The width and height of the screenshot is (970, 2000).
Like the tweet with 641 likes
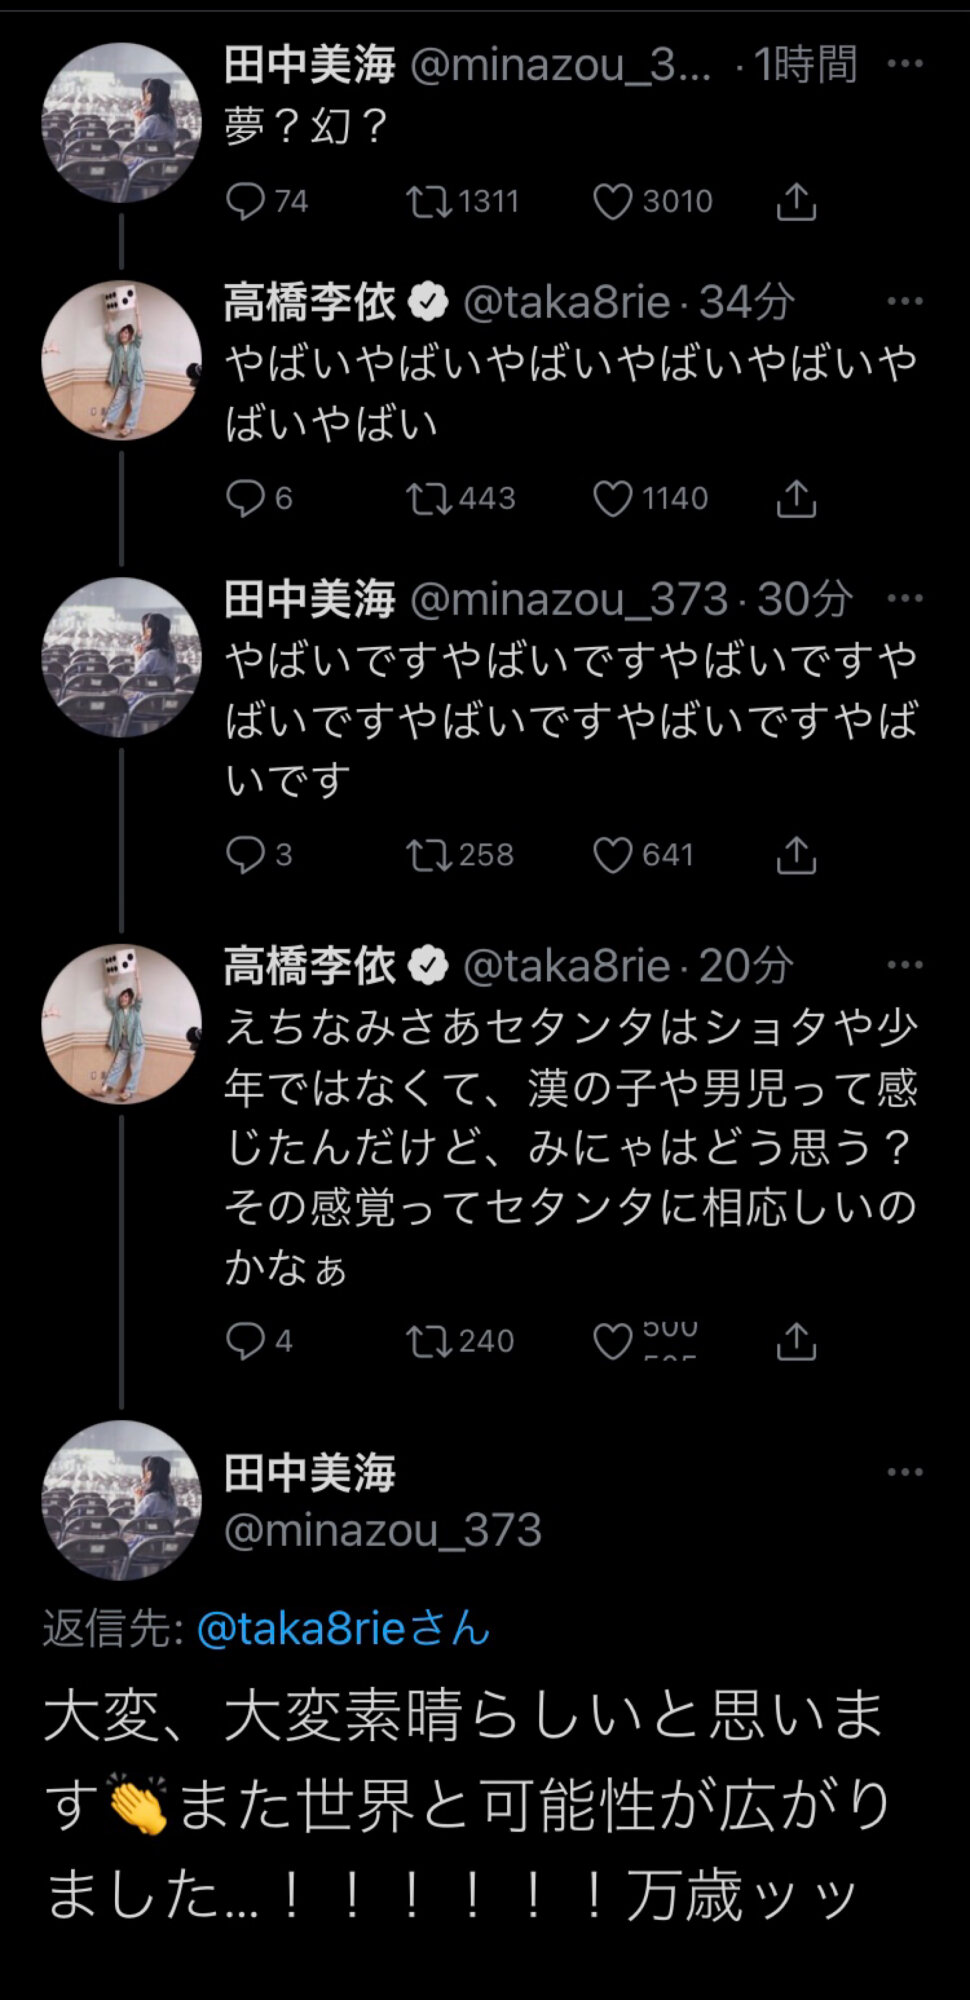coord(612,855)
